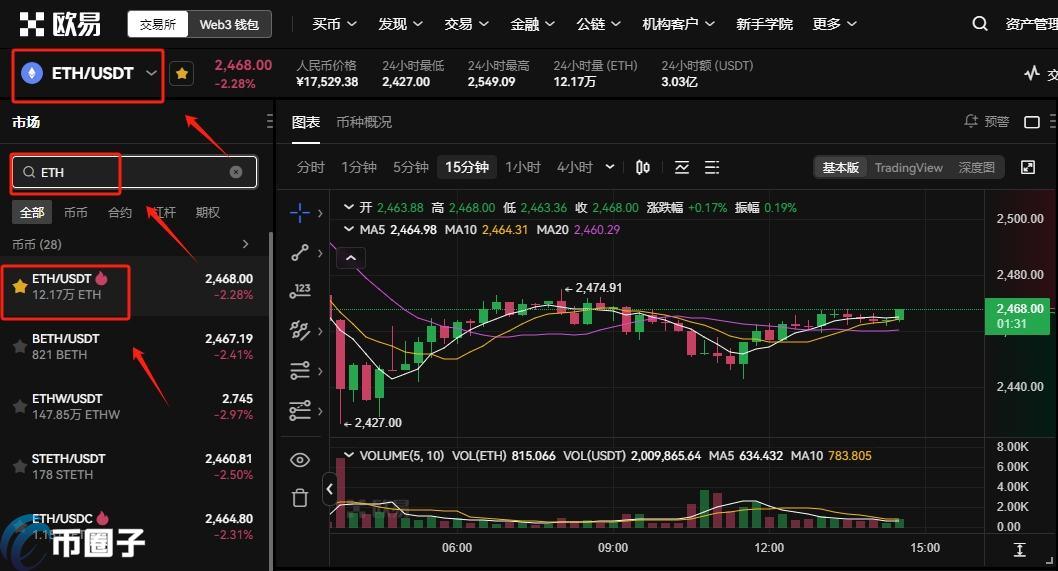Choose the 1分钟 timeframe
The image size is (1058, 571).
(359, 167)
